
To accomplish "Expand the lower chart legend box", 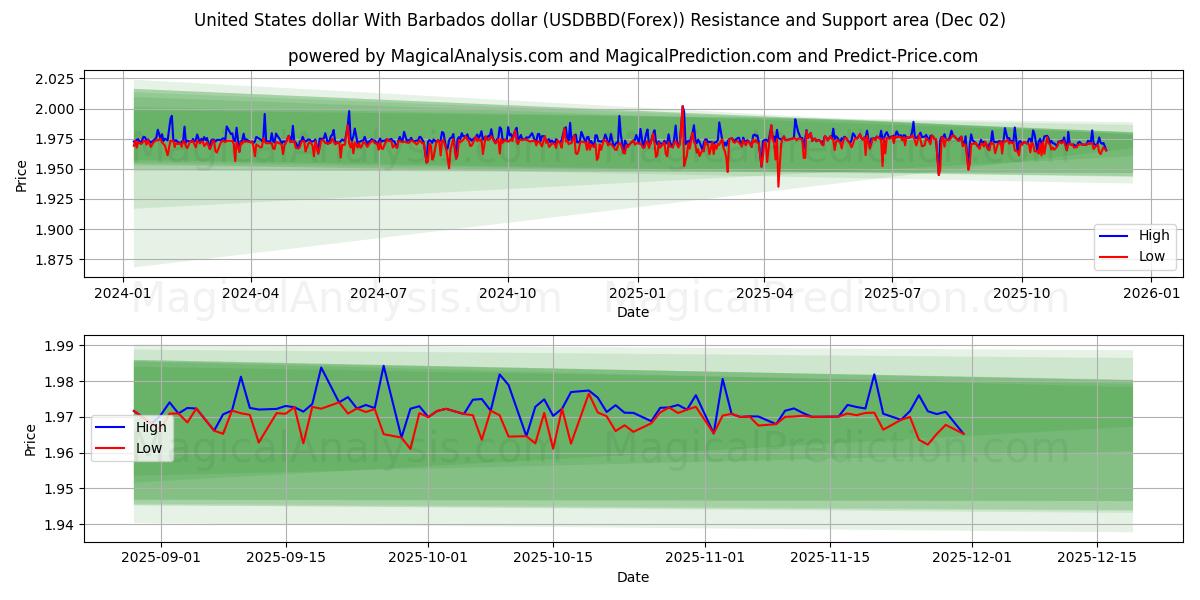I will pyautogui.click(x=133, y=435).
